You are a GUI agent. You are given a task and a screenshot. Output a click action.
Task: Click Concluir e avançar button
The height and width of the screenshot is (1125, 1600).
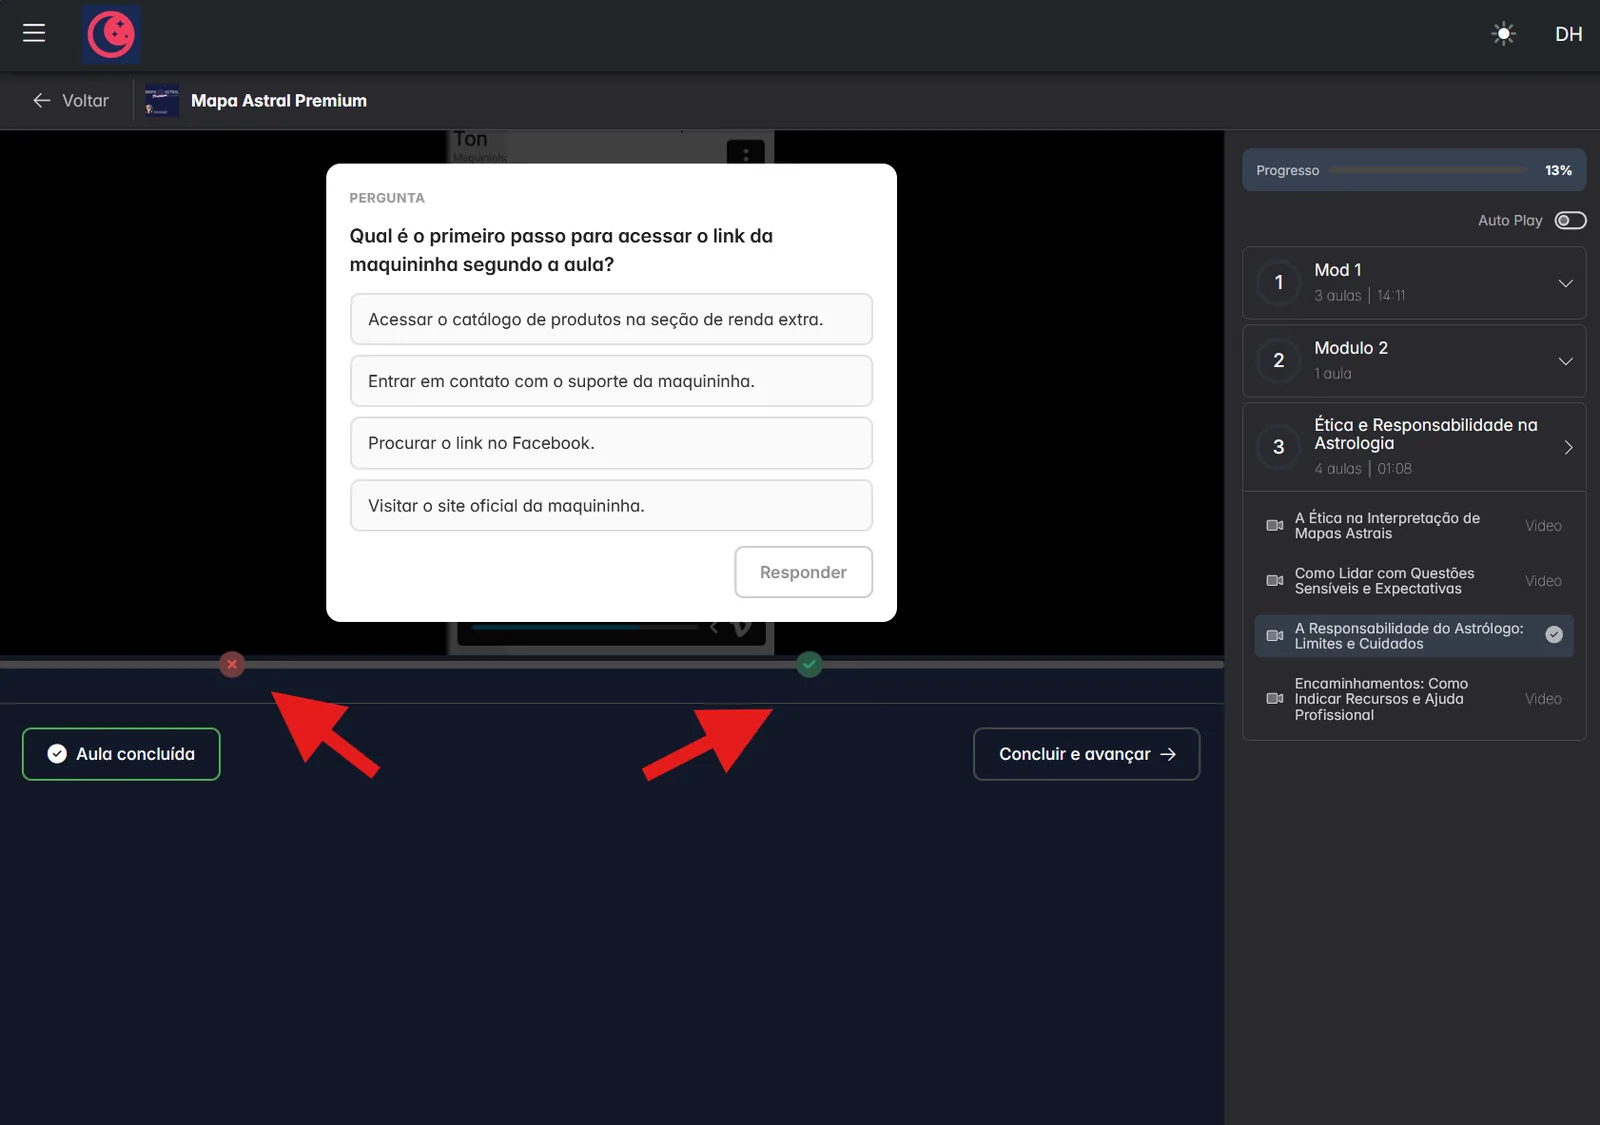pyautogui.click(x=1086, y=754)
